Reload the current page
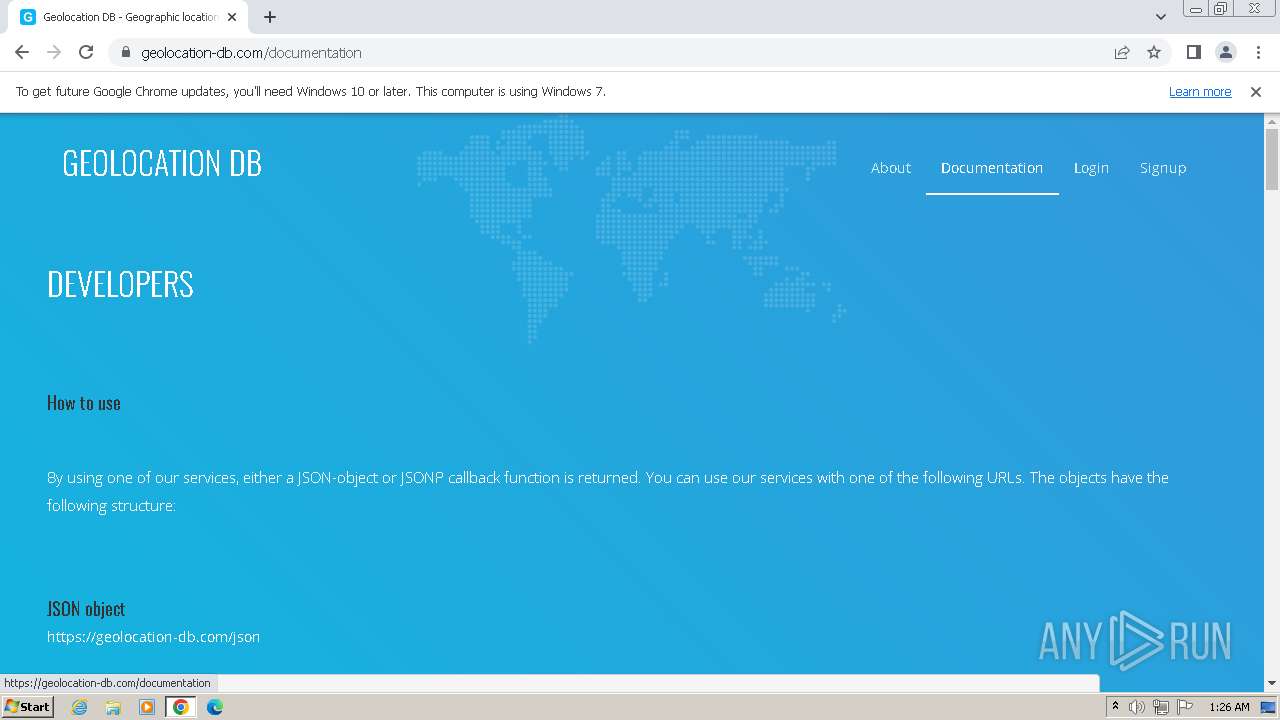This screenshot has width=1280, height=720. [86, 52]
